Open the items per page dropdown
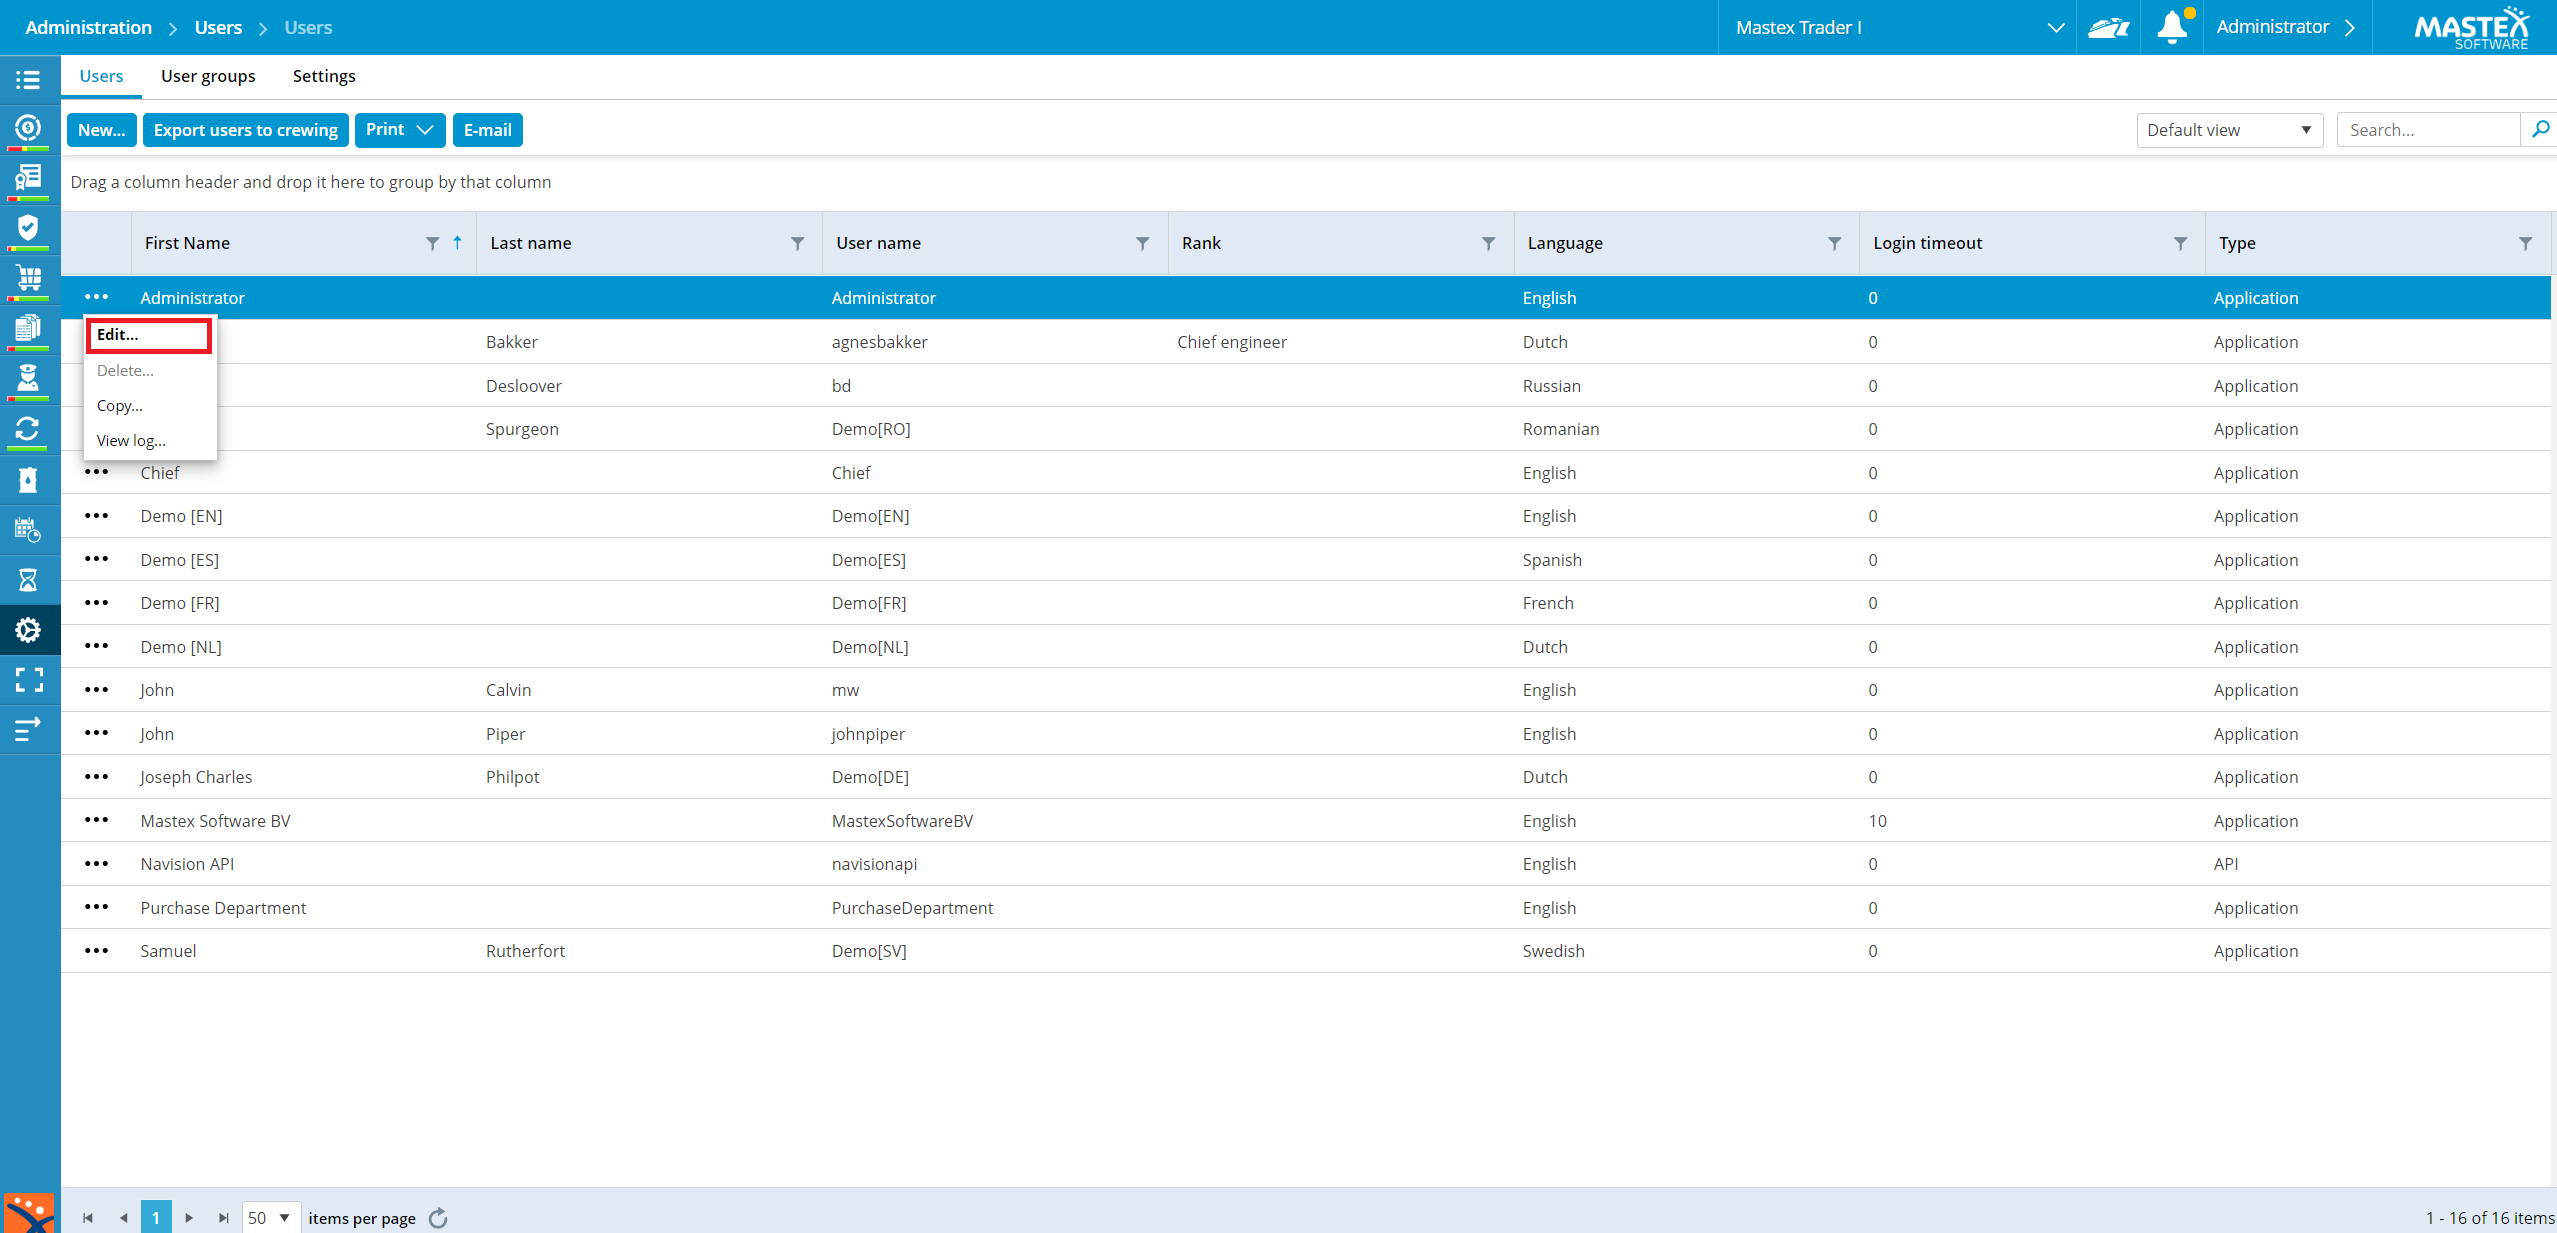Screen dimensions: 2557x1233 tap(271, 1217)
